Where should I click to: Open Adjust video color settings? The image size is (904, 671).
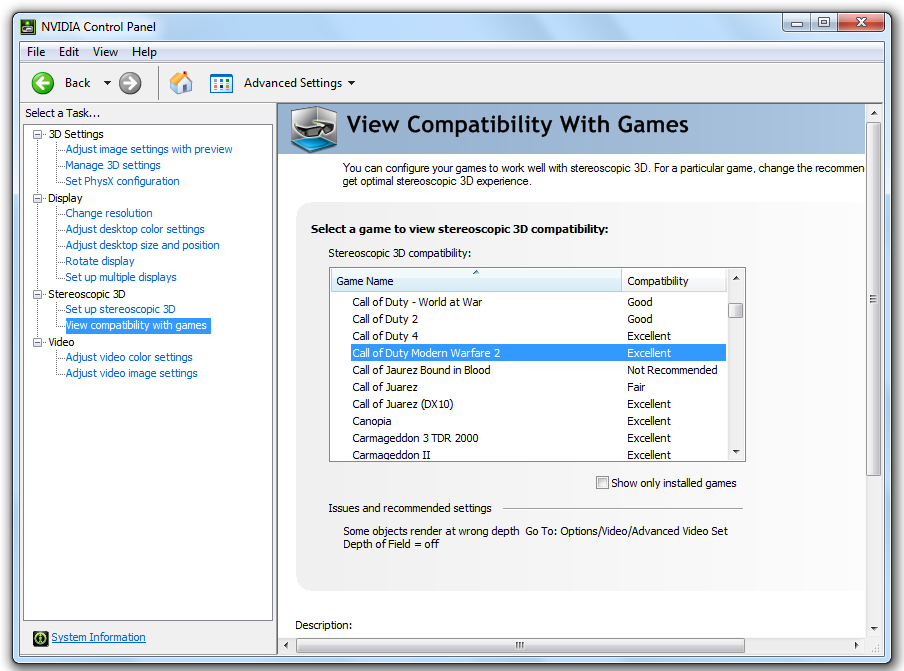pyautogui.click(x=129, y=357)
